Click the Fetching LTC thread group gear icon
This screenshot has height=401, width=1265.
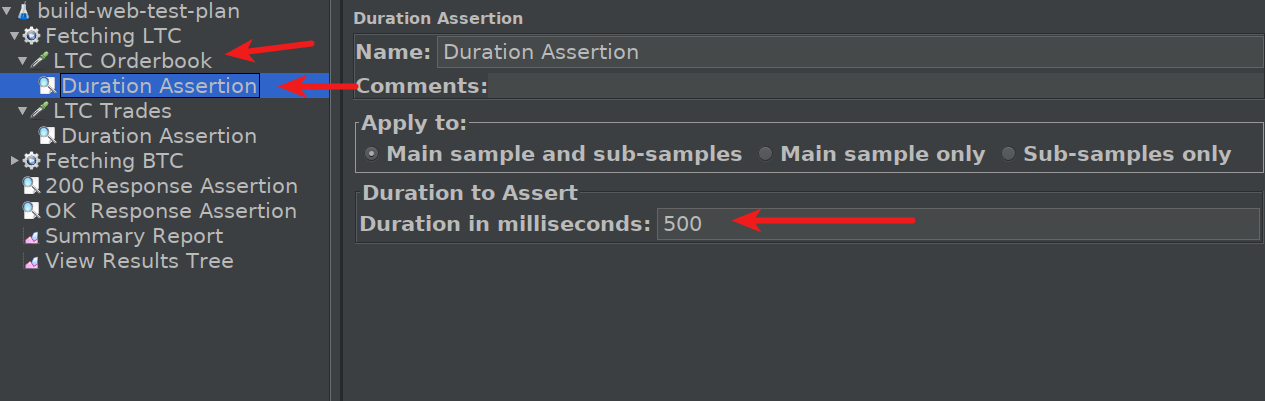(32, 36)
